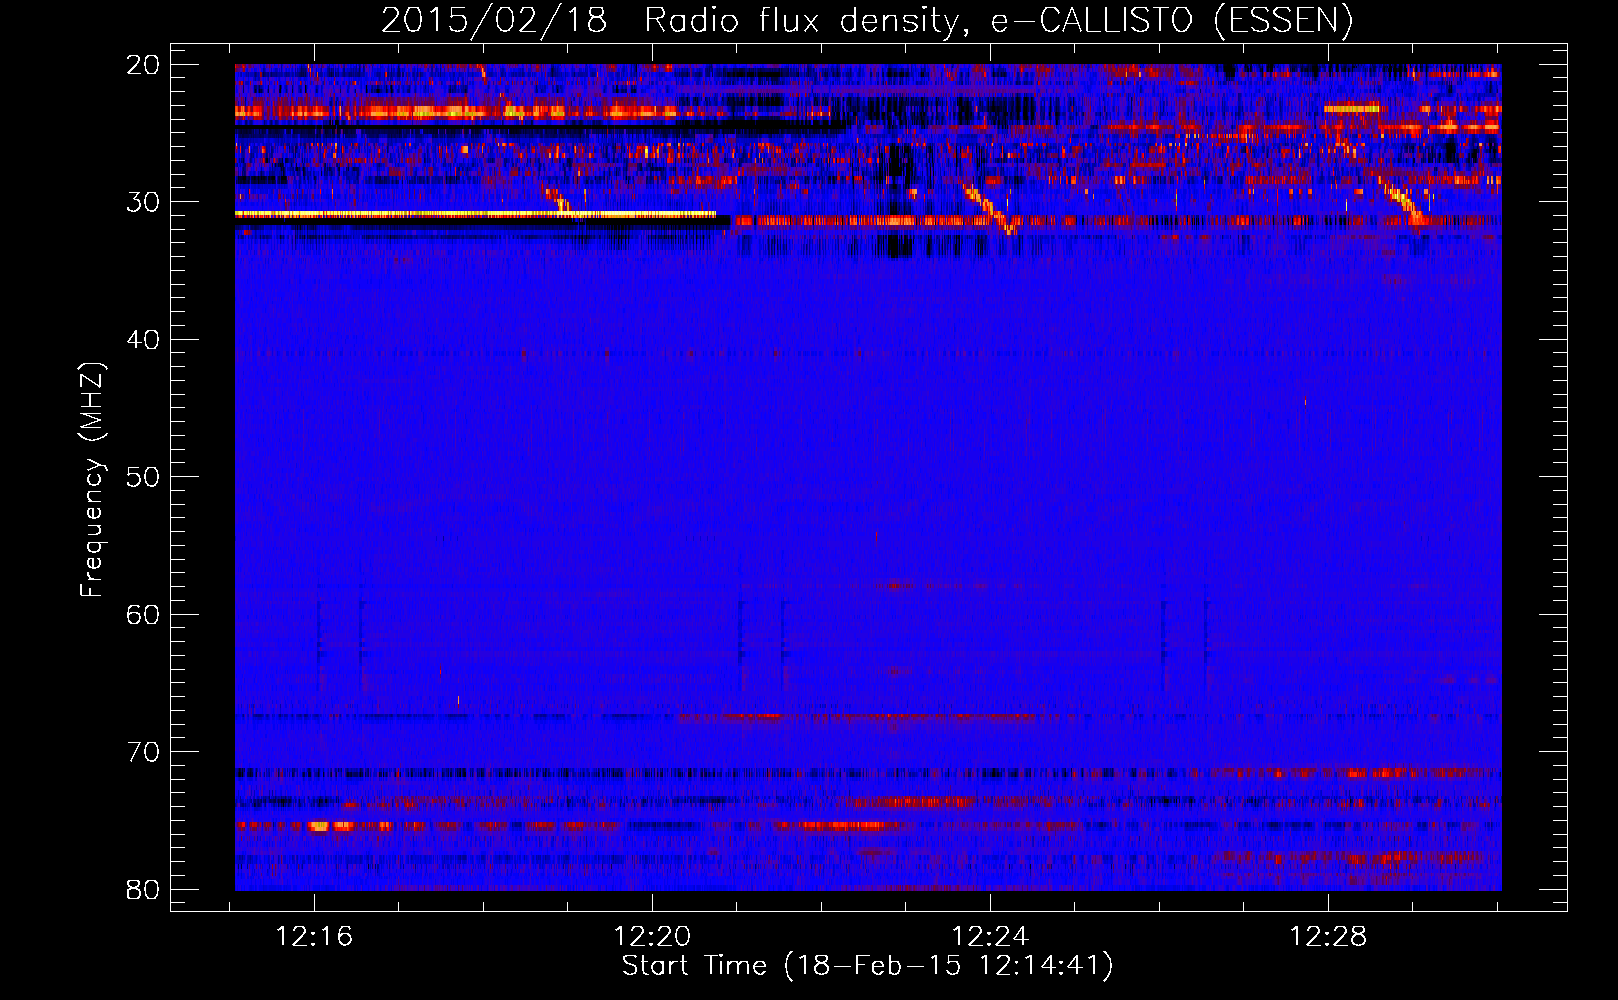Click the "30" frequency tick label
Viewport: 1618px width, 1000px height.
click(x=143, y=202)
